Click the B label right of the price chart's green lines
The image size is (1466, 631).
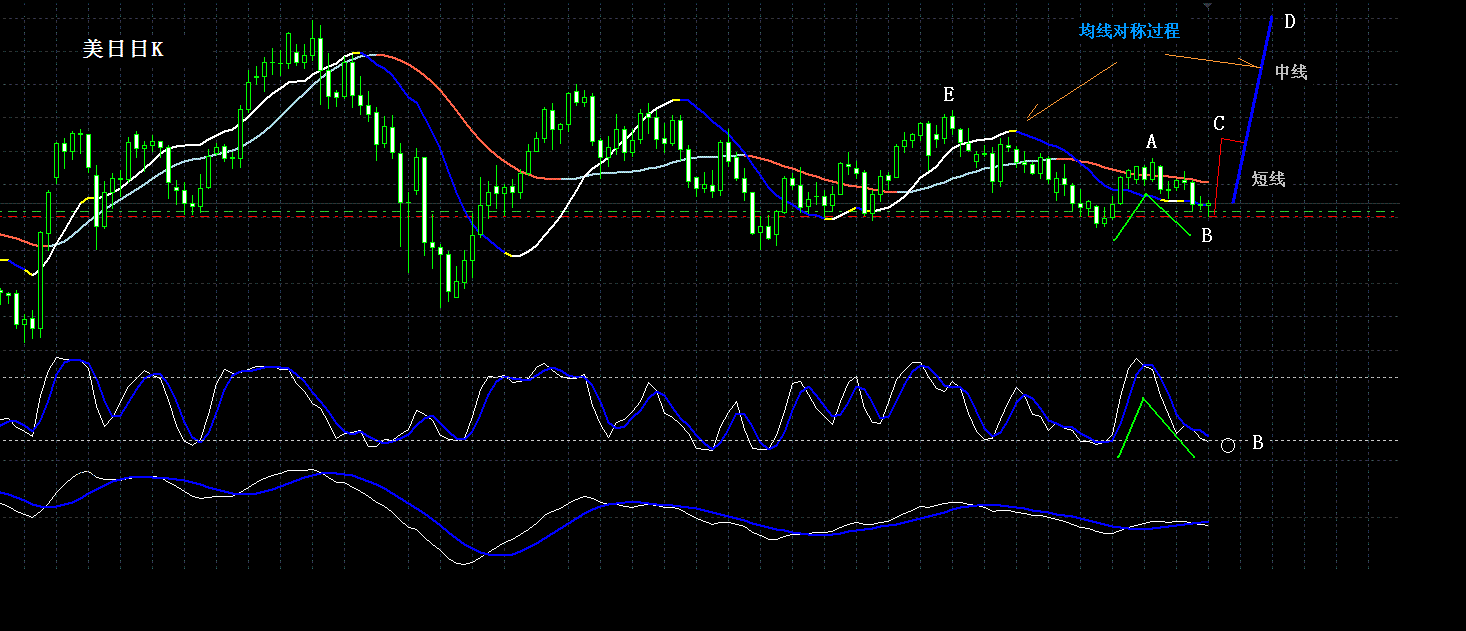tap(1206, 236)
